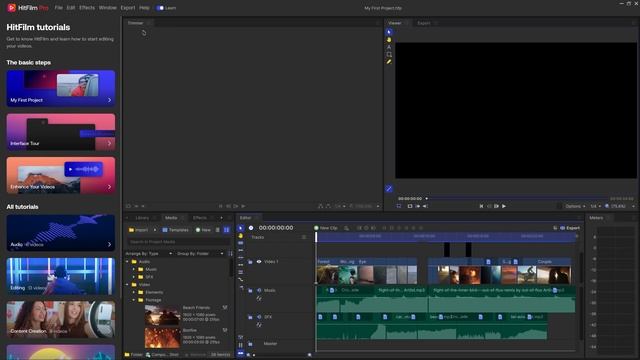
Task: Open Viewer Options dropdown
Action: 576,206
